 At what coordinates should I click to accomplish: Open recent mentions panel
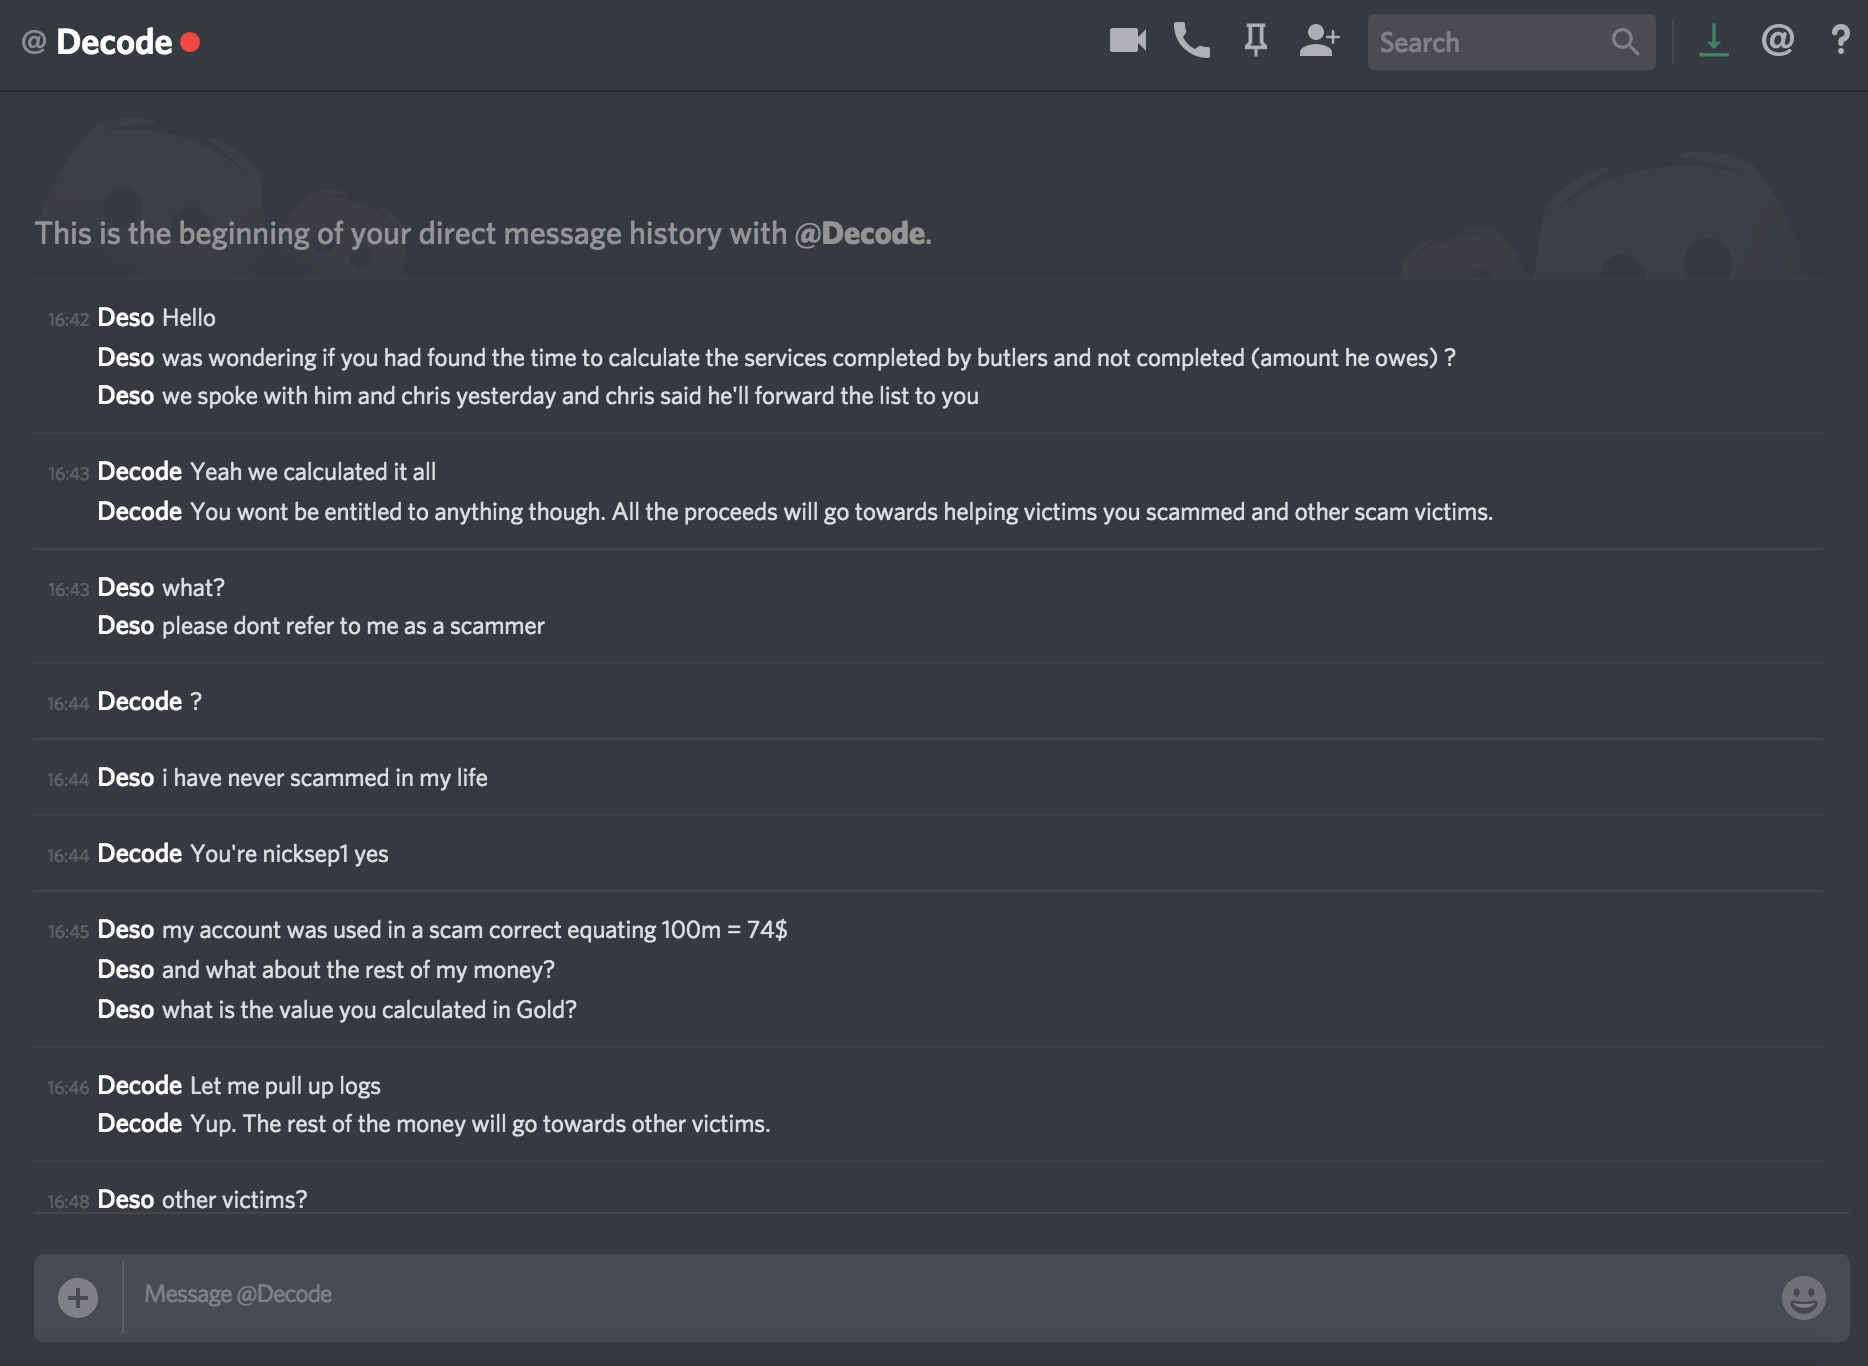1777,41
